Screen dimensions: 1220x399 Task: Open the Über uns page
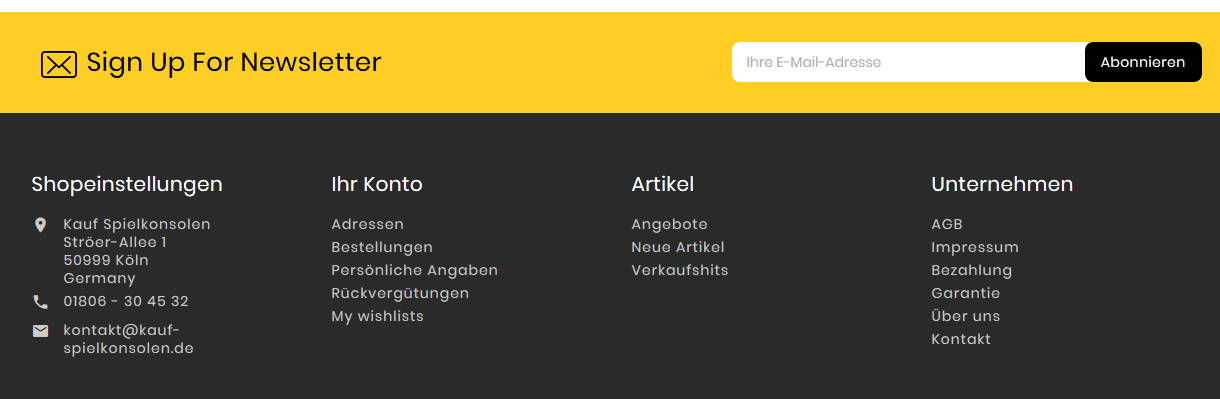point(965,316)
